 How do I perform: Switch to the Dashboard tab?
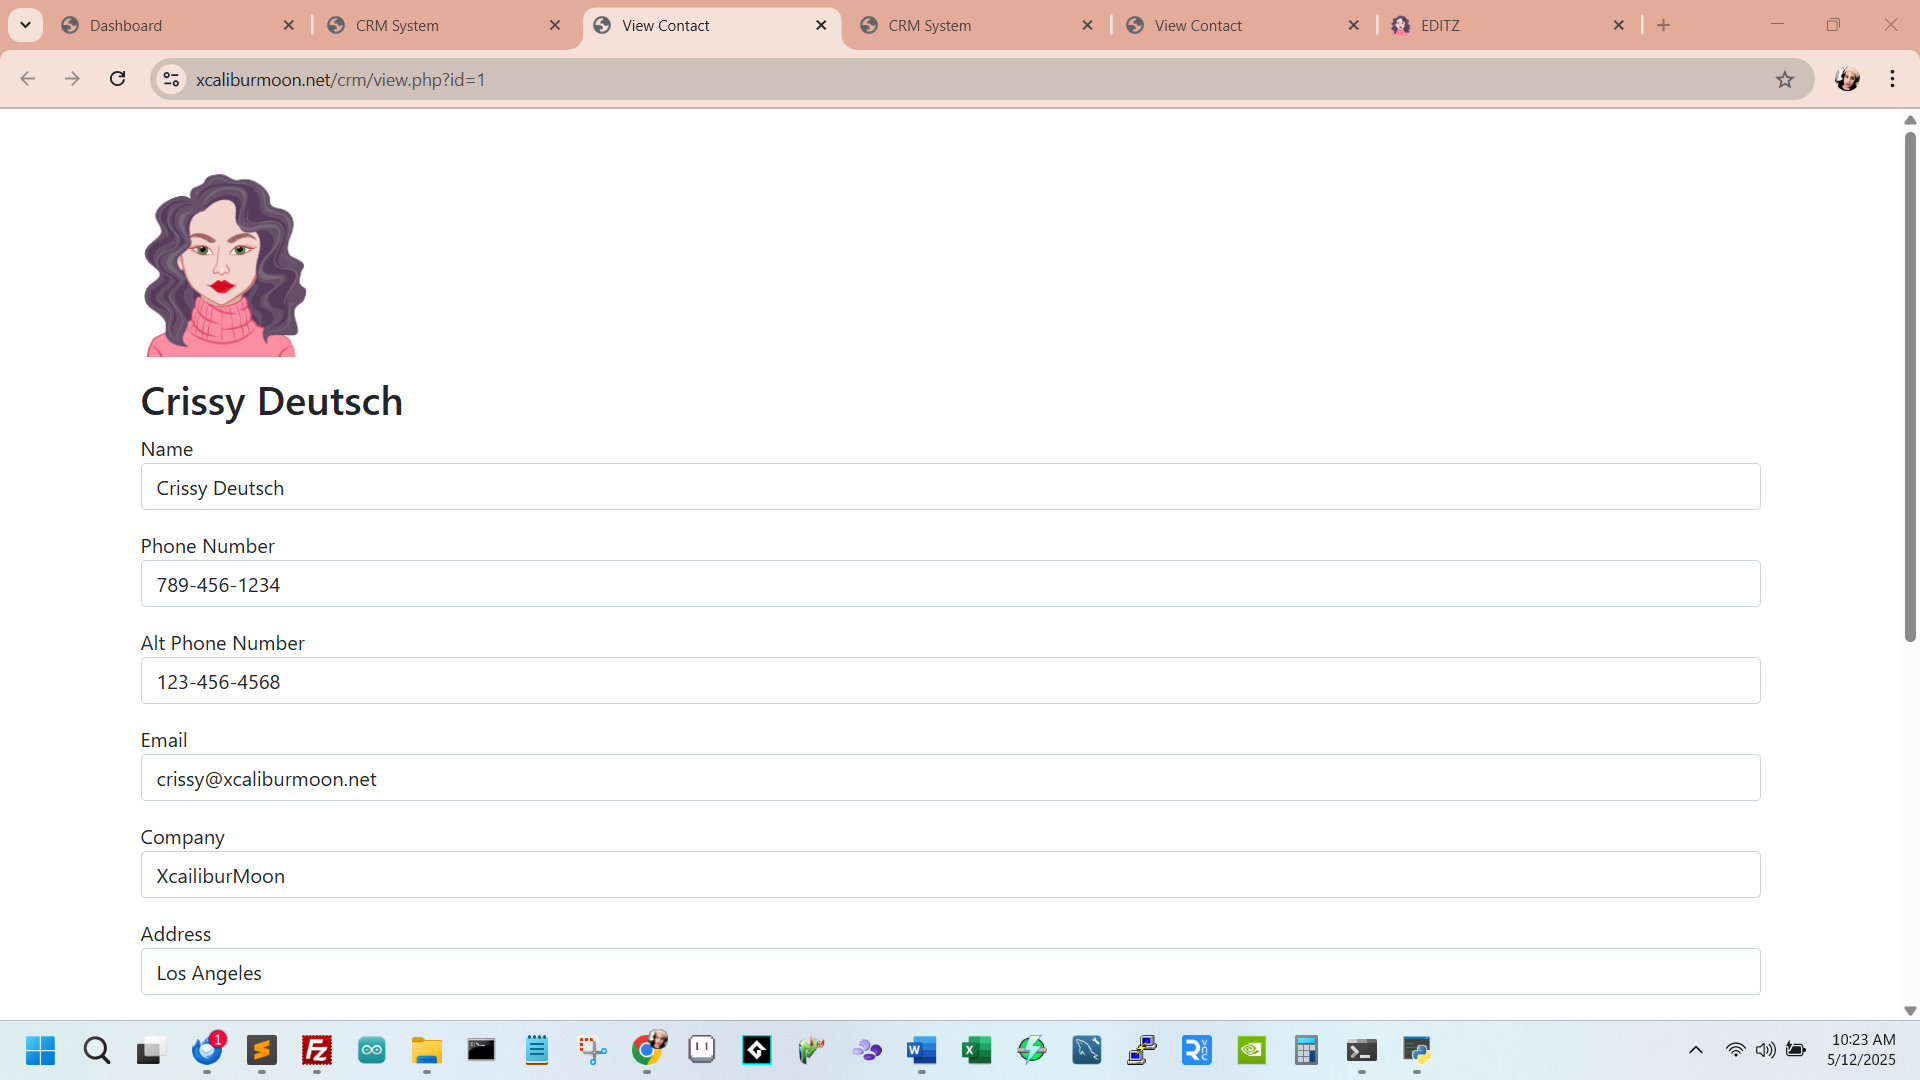[178, 26]
